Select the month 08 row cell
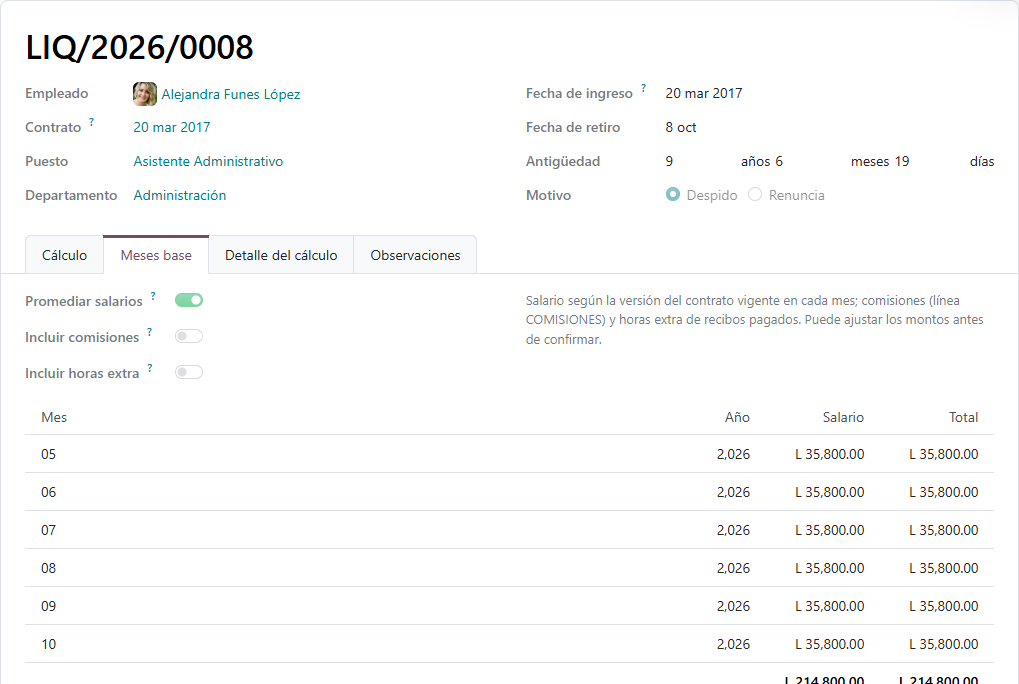The width and height of the screenshot is (1019, 684). point(49,568)
